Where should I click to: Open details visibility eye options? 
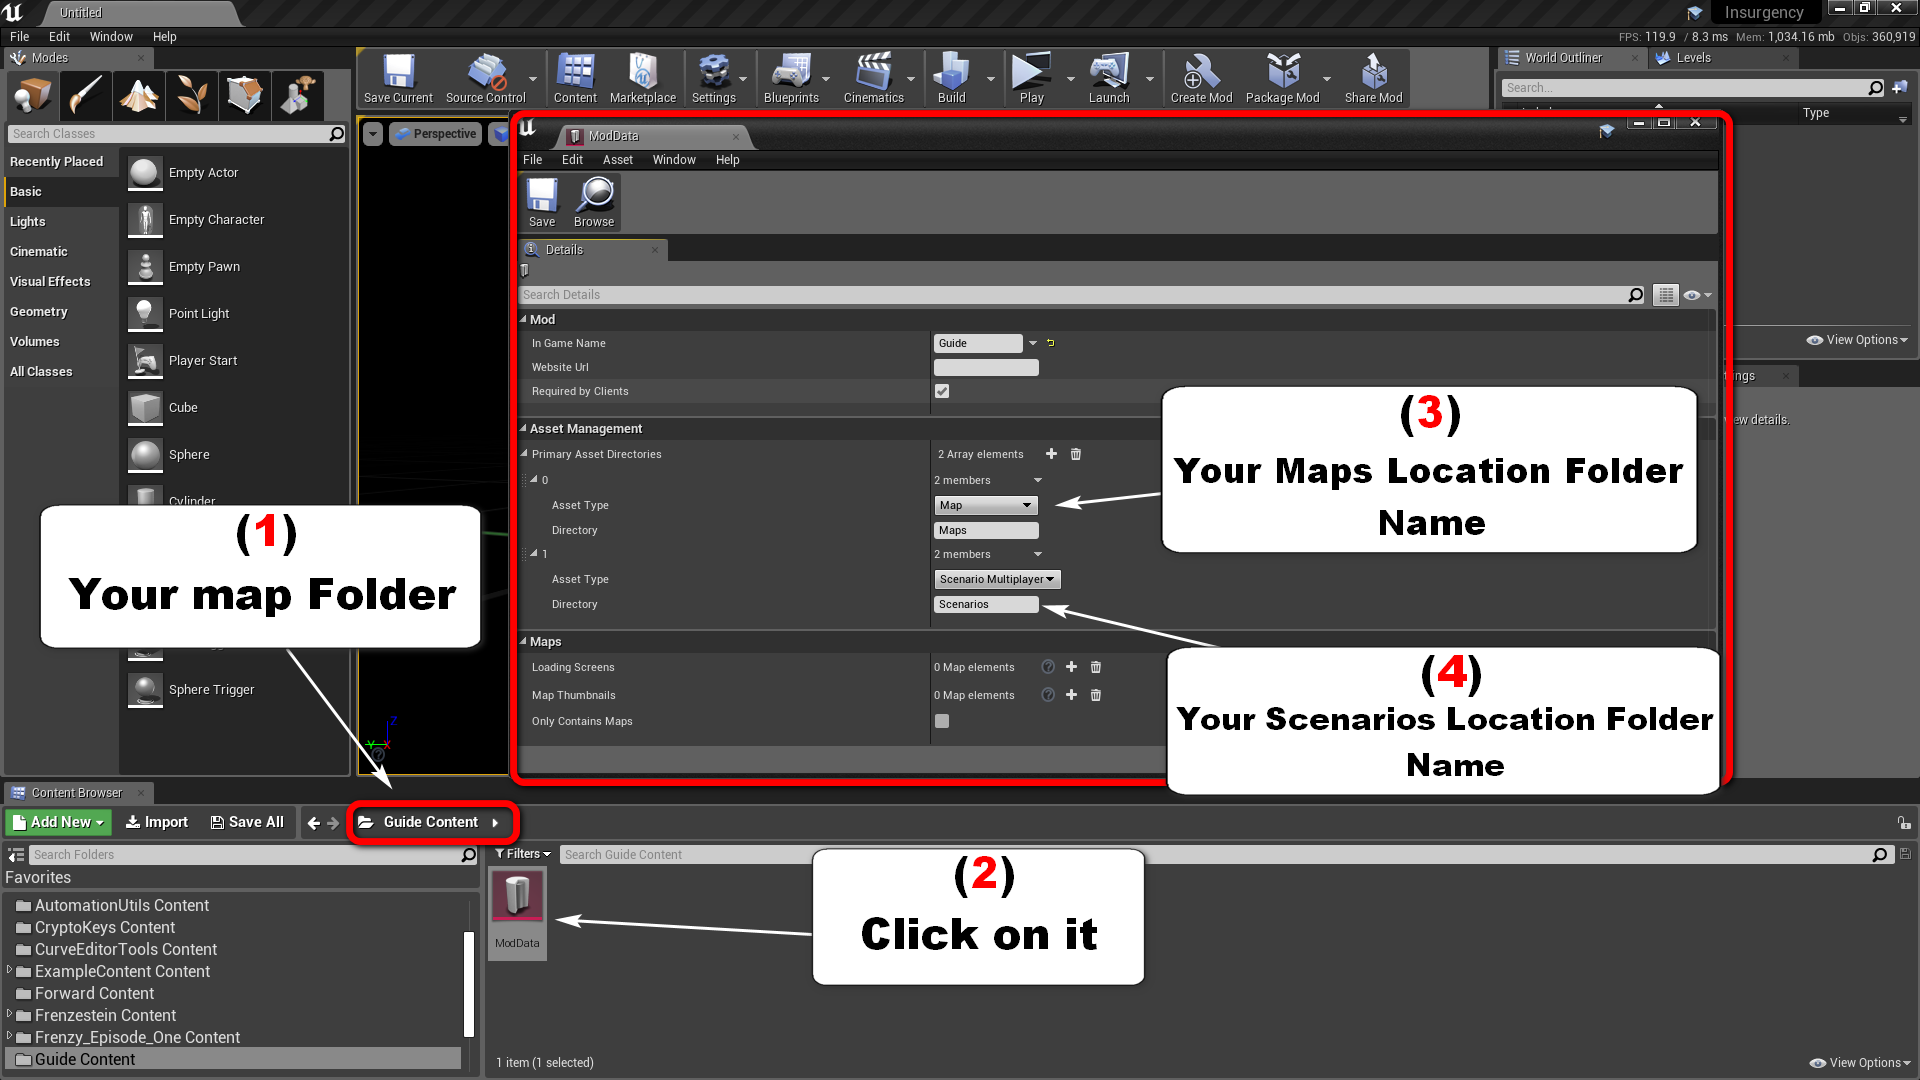pos(1697,295)
